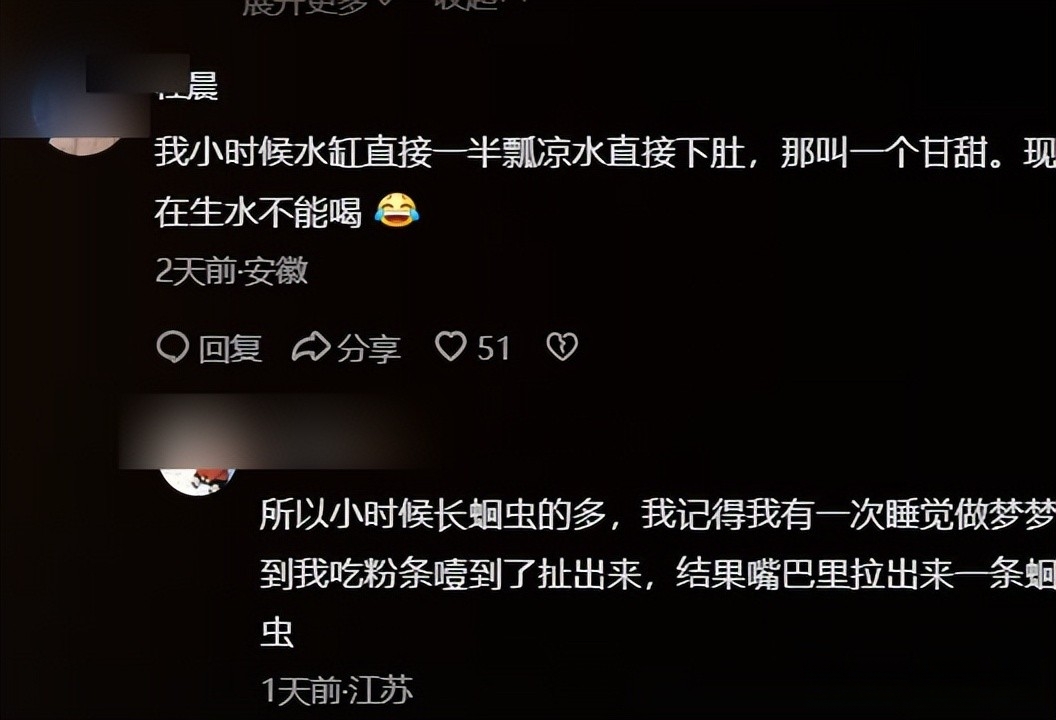Viewport: 1056px width, 720px height.
Task: Select reply text about 蛔虫 dream
Action: pos(658,573)
